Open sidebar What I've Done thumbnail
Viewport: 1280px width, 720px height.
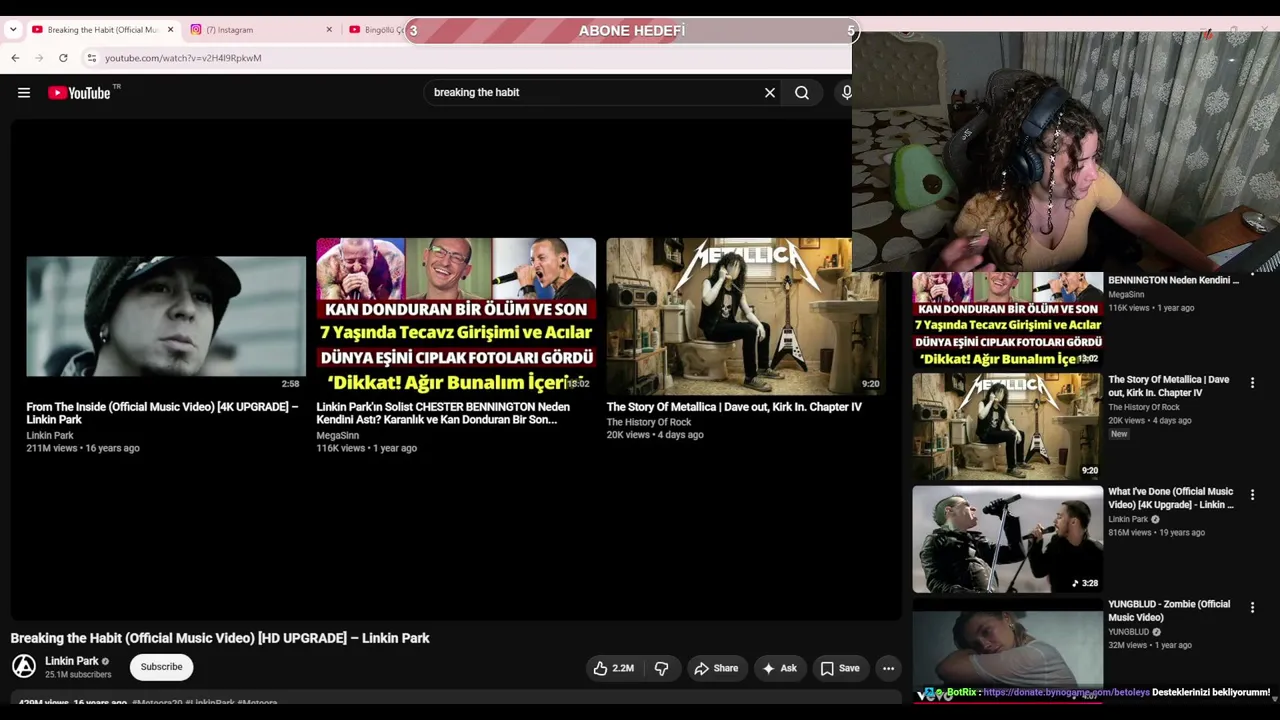coord(1007,539)
